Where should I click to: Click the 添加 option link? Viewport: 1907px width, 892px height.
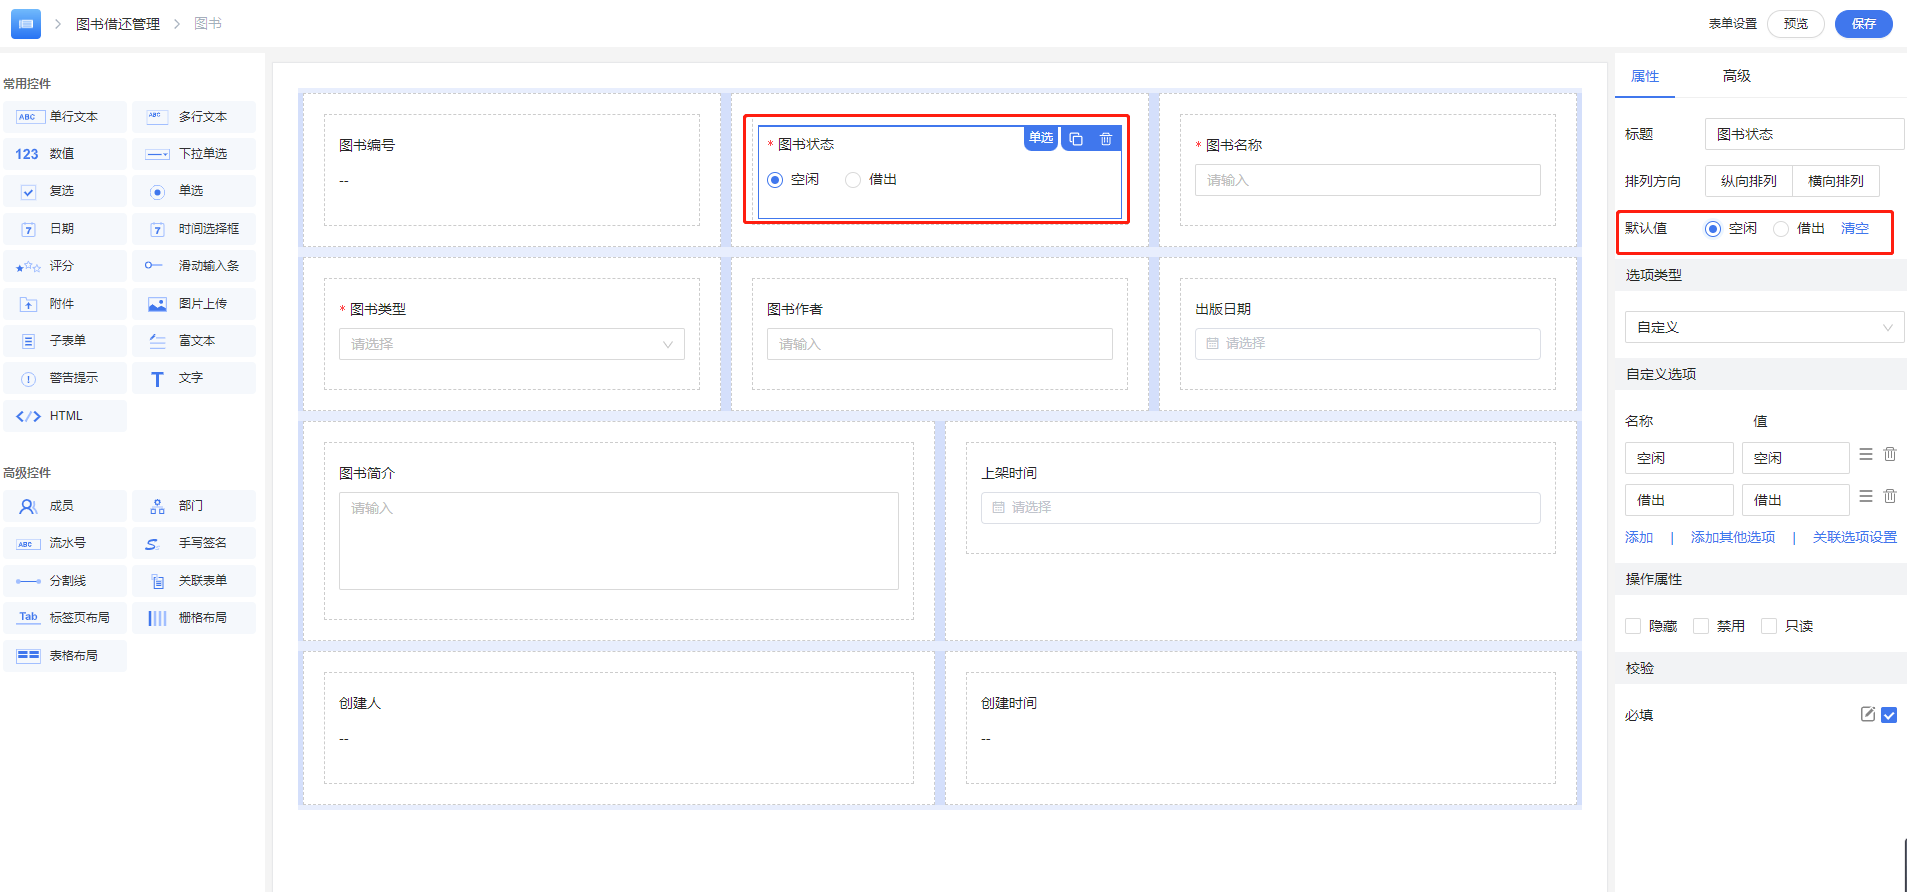[1639, 538]
